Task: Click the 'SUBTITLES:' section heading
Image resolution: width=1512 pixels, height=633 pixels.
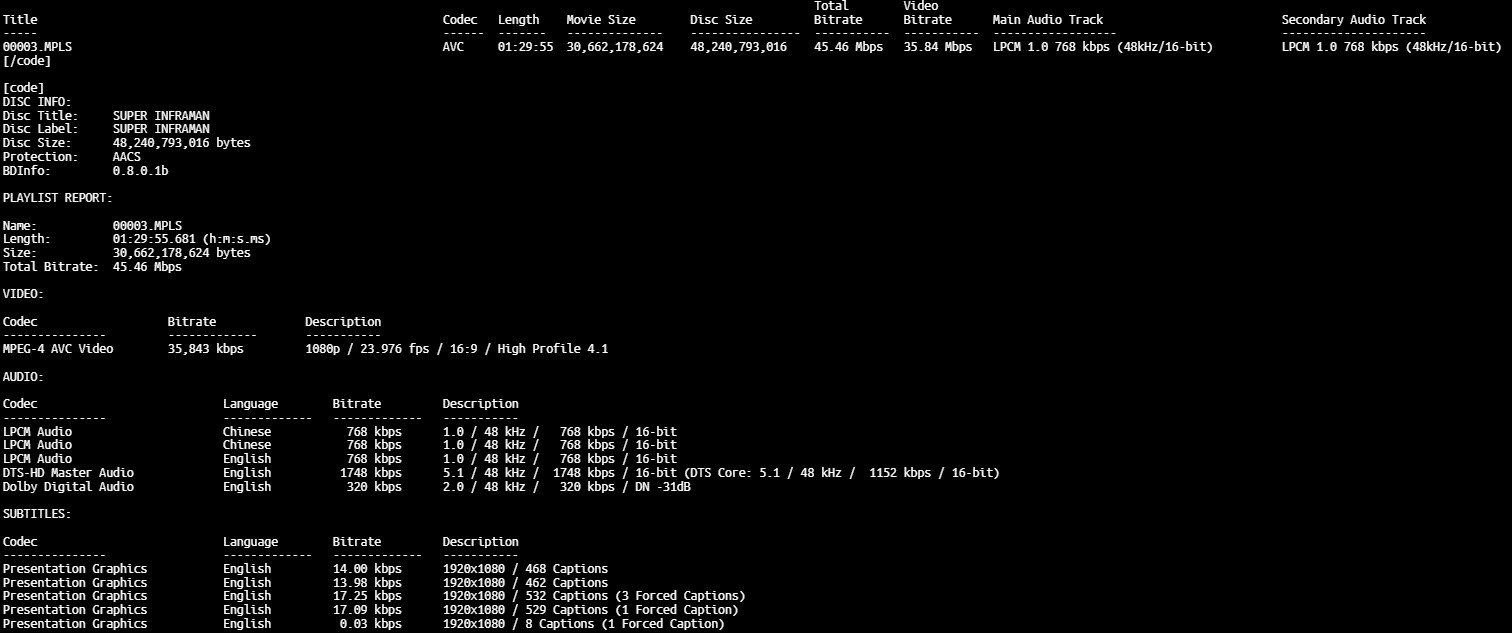Action: click(37, 514)
